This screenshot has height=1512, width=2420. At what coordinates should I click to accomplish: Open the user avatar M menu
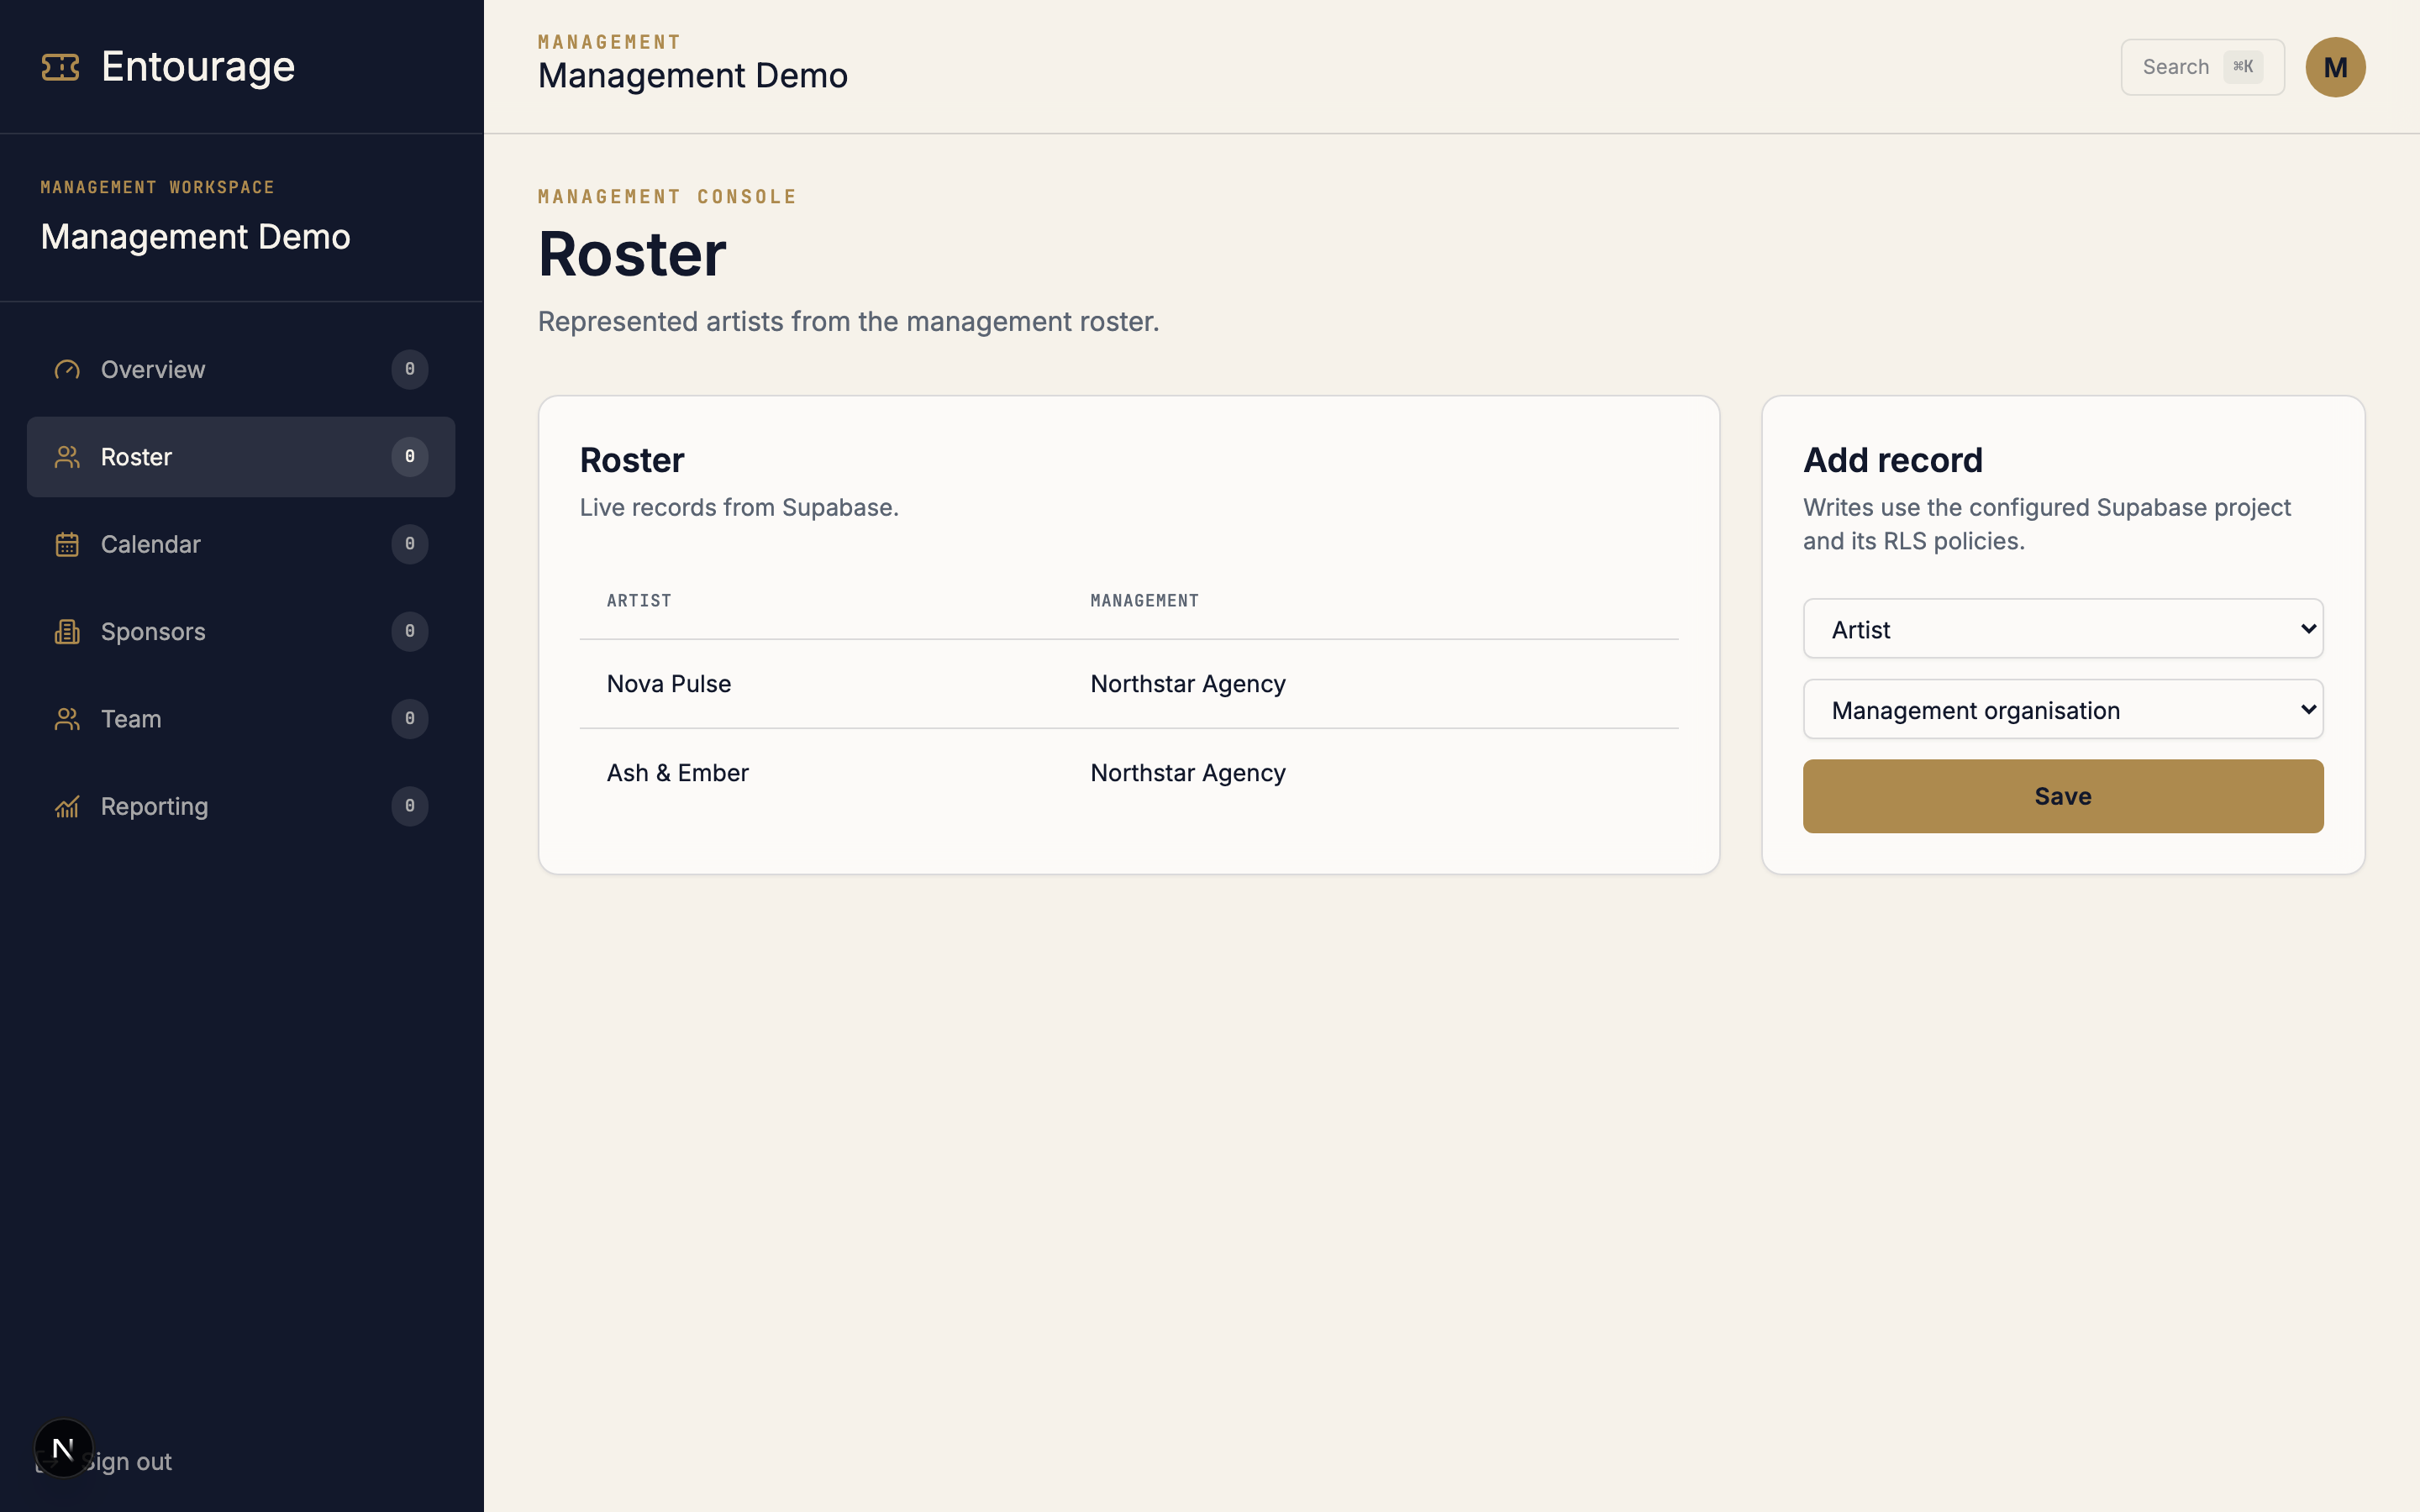click(2335, 67)
